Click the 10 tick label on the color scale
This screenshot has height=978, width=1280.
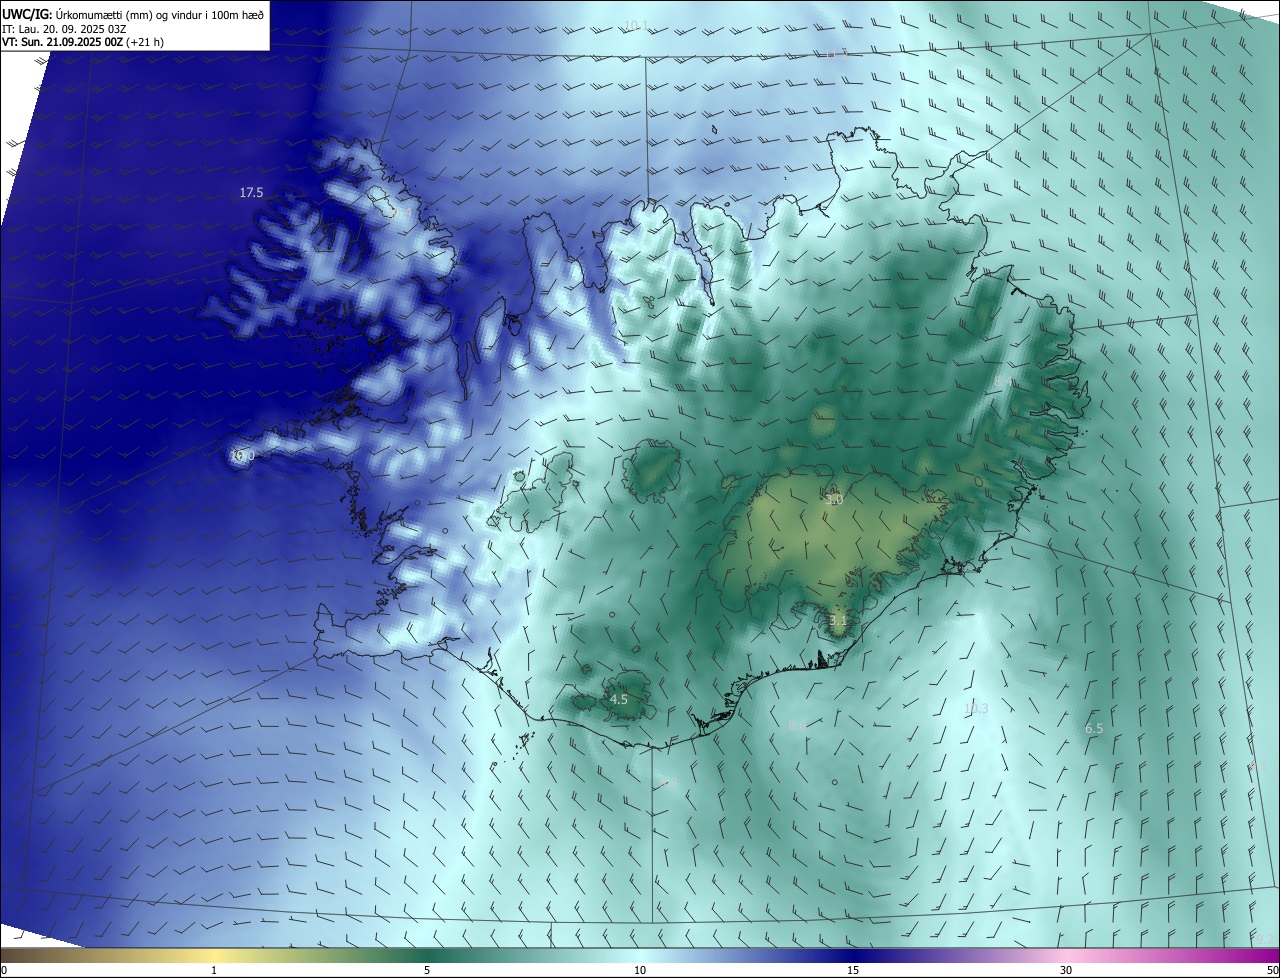(640, 970)
